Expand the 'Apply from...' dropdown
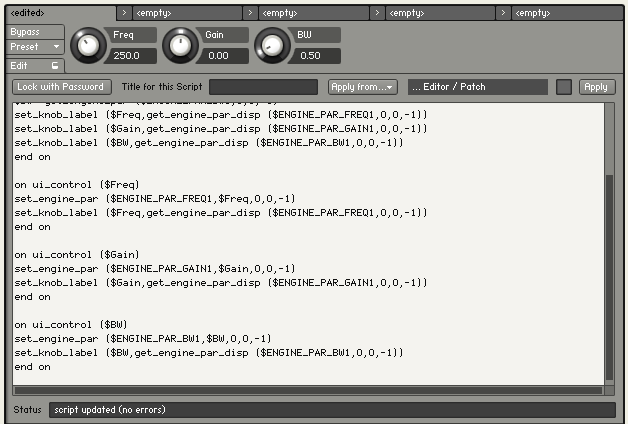 point(362,87)
